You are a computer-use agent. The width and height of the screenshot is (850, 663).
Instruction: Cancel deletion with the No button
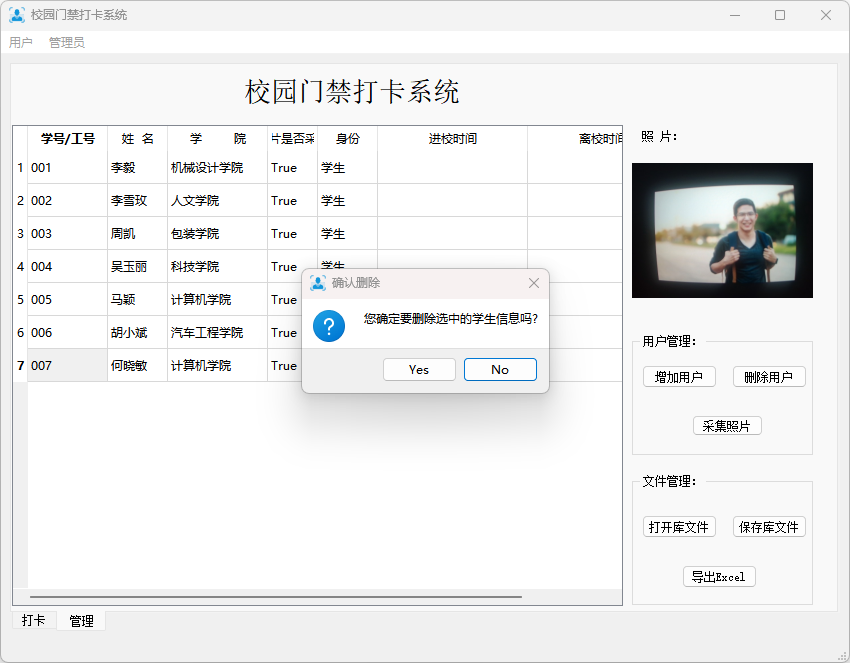coord(500,370)
